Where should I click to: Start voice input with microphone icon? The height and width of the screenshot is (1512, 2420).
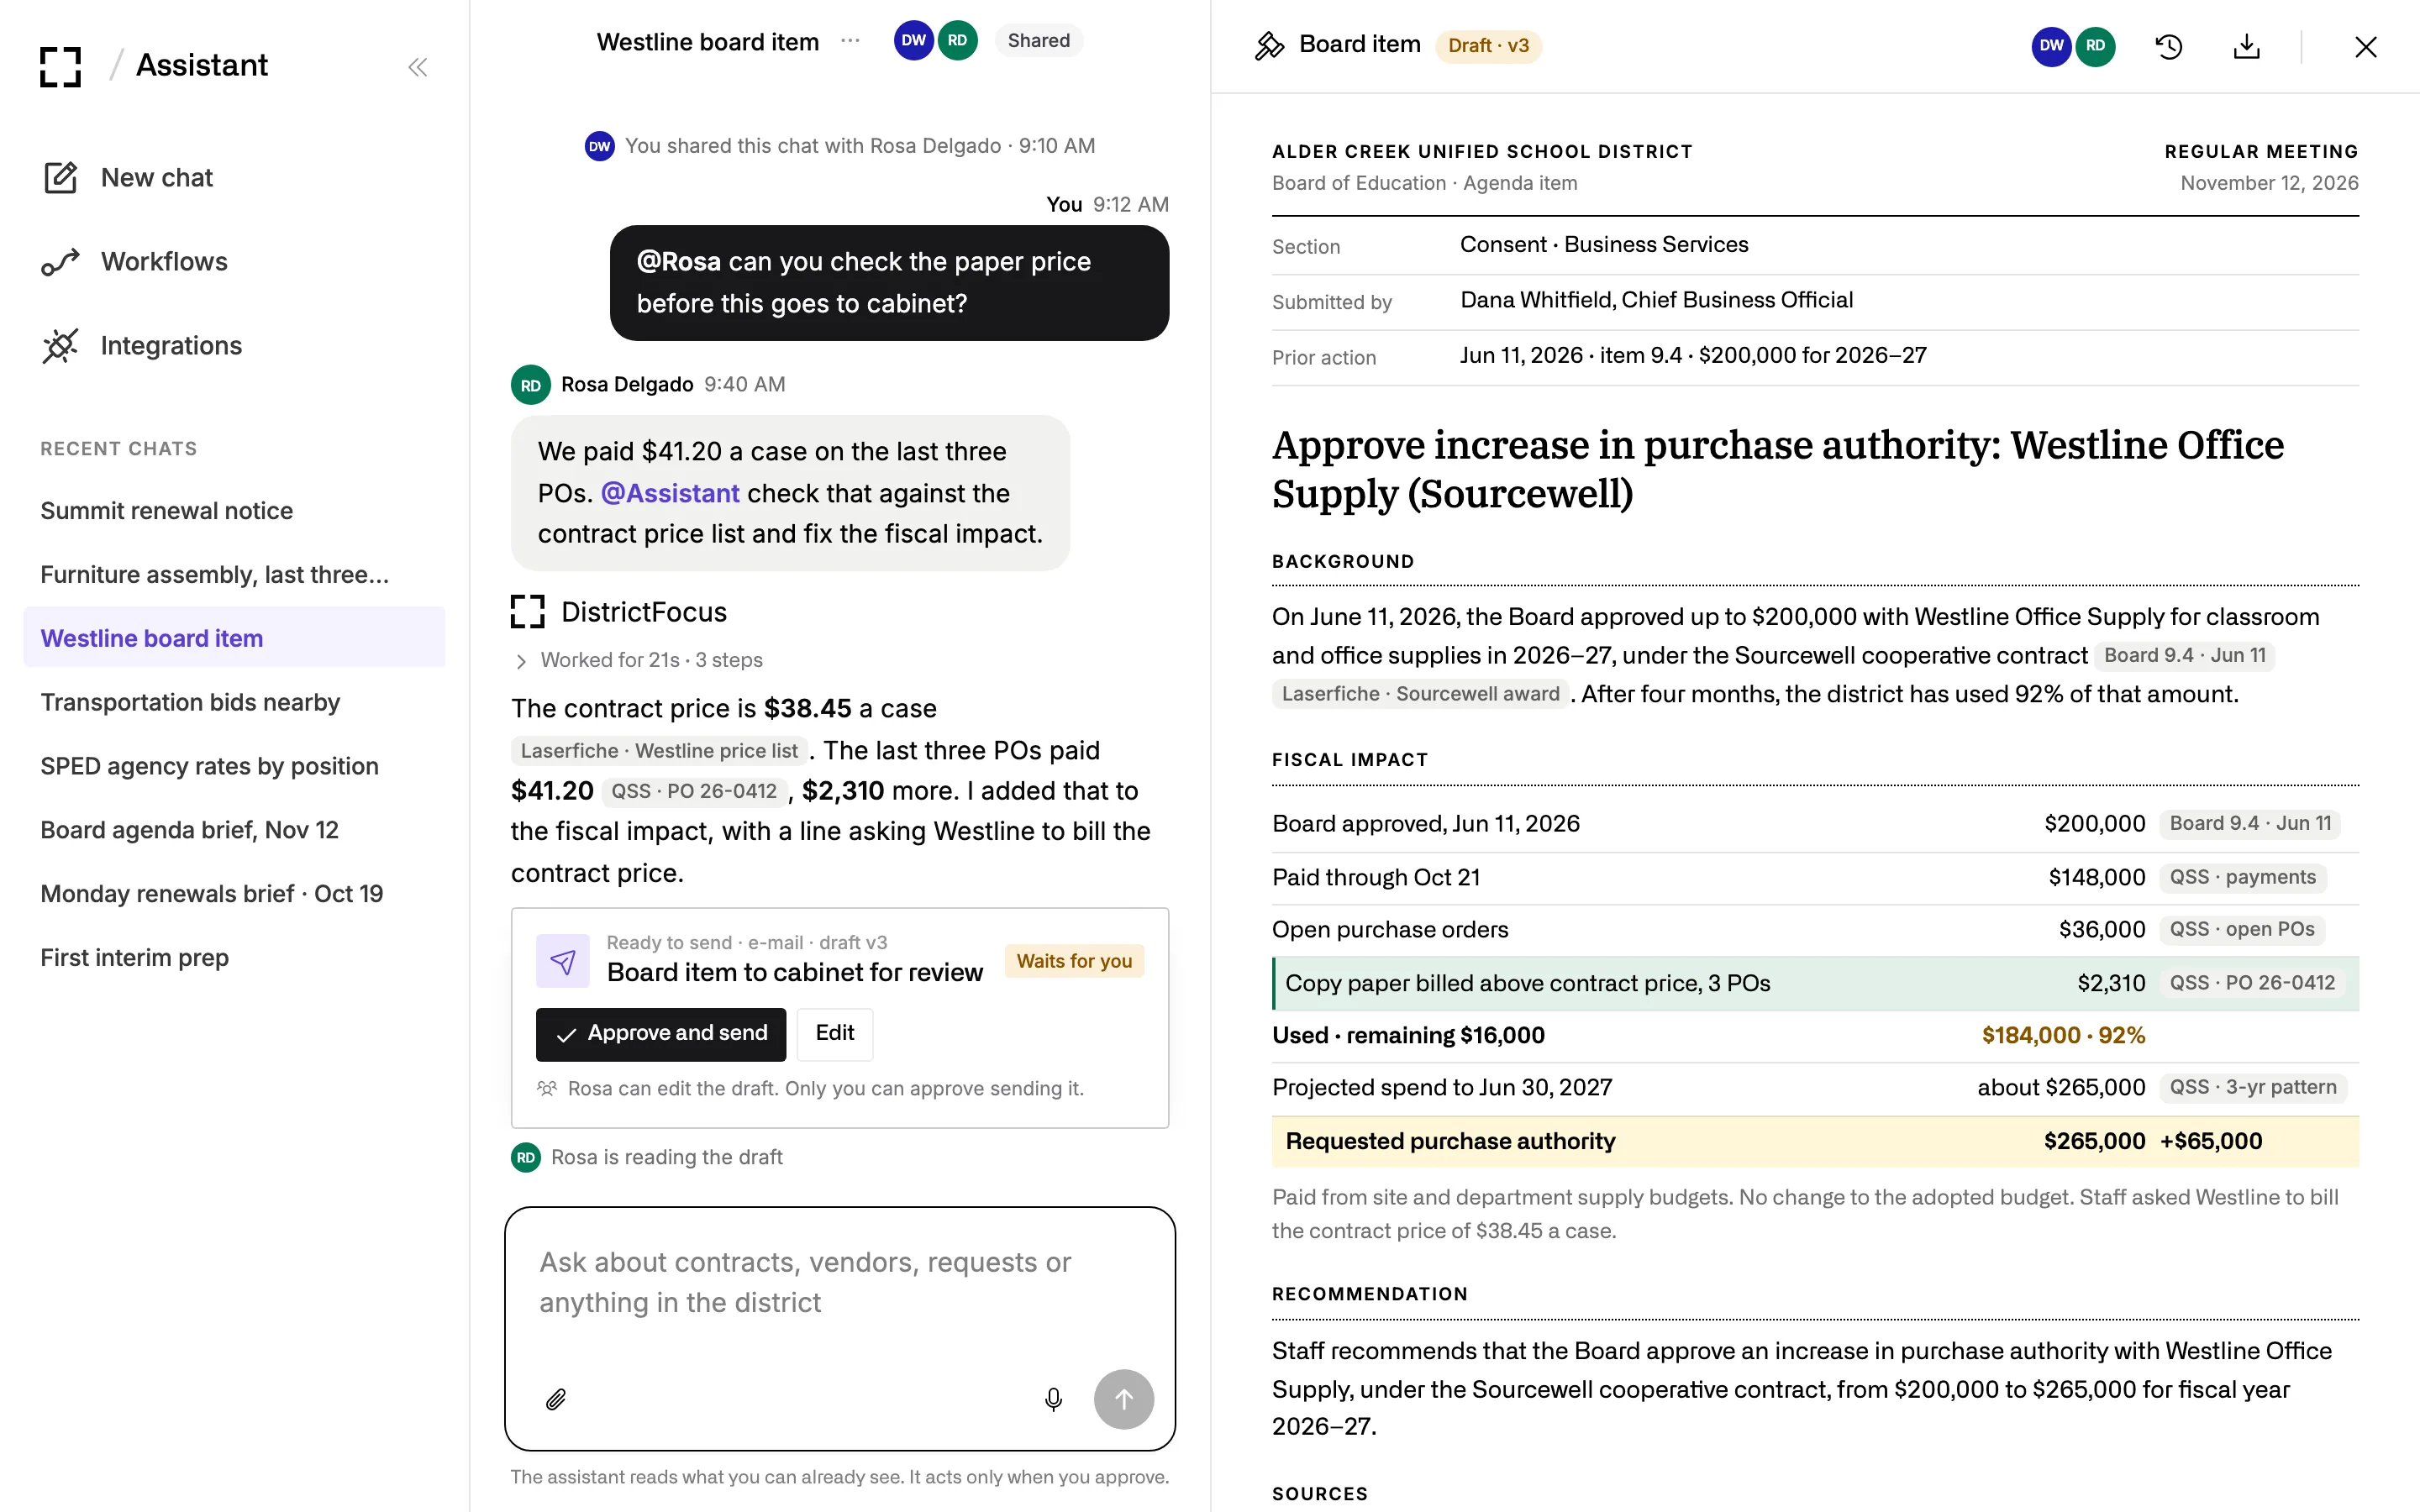(x=1053, y=1399)
